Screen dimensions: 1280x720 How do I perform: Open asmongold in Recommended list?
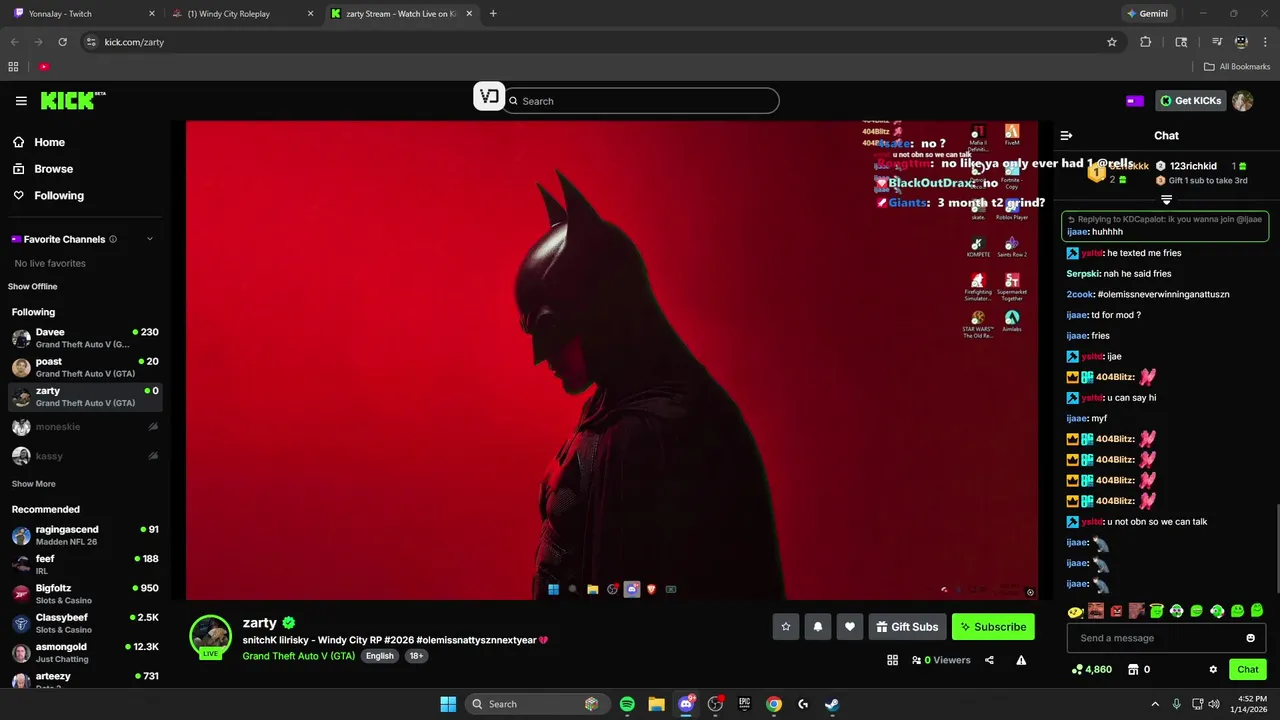(85, 652)
